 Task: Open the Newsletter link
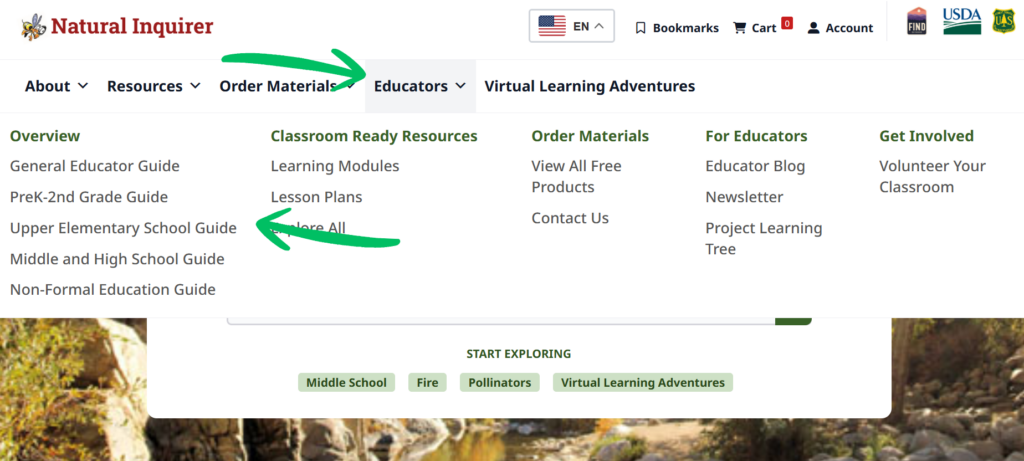click(x=744, y=197)
